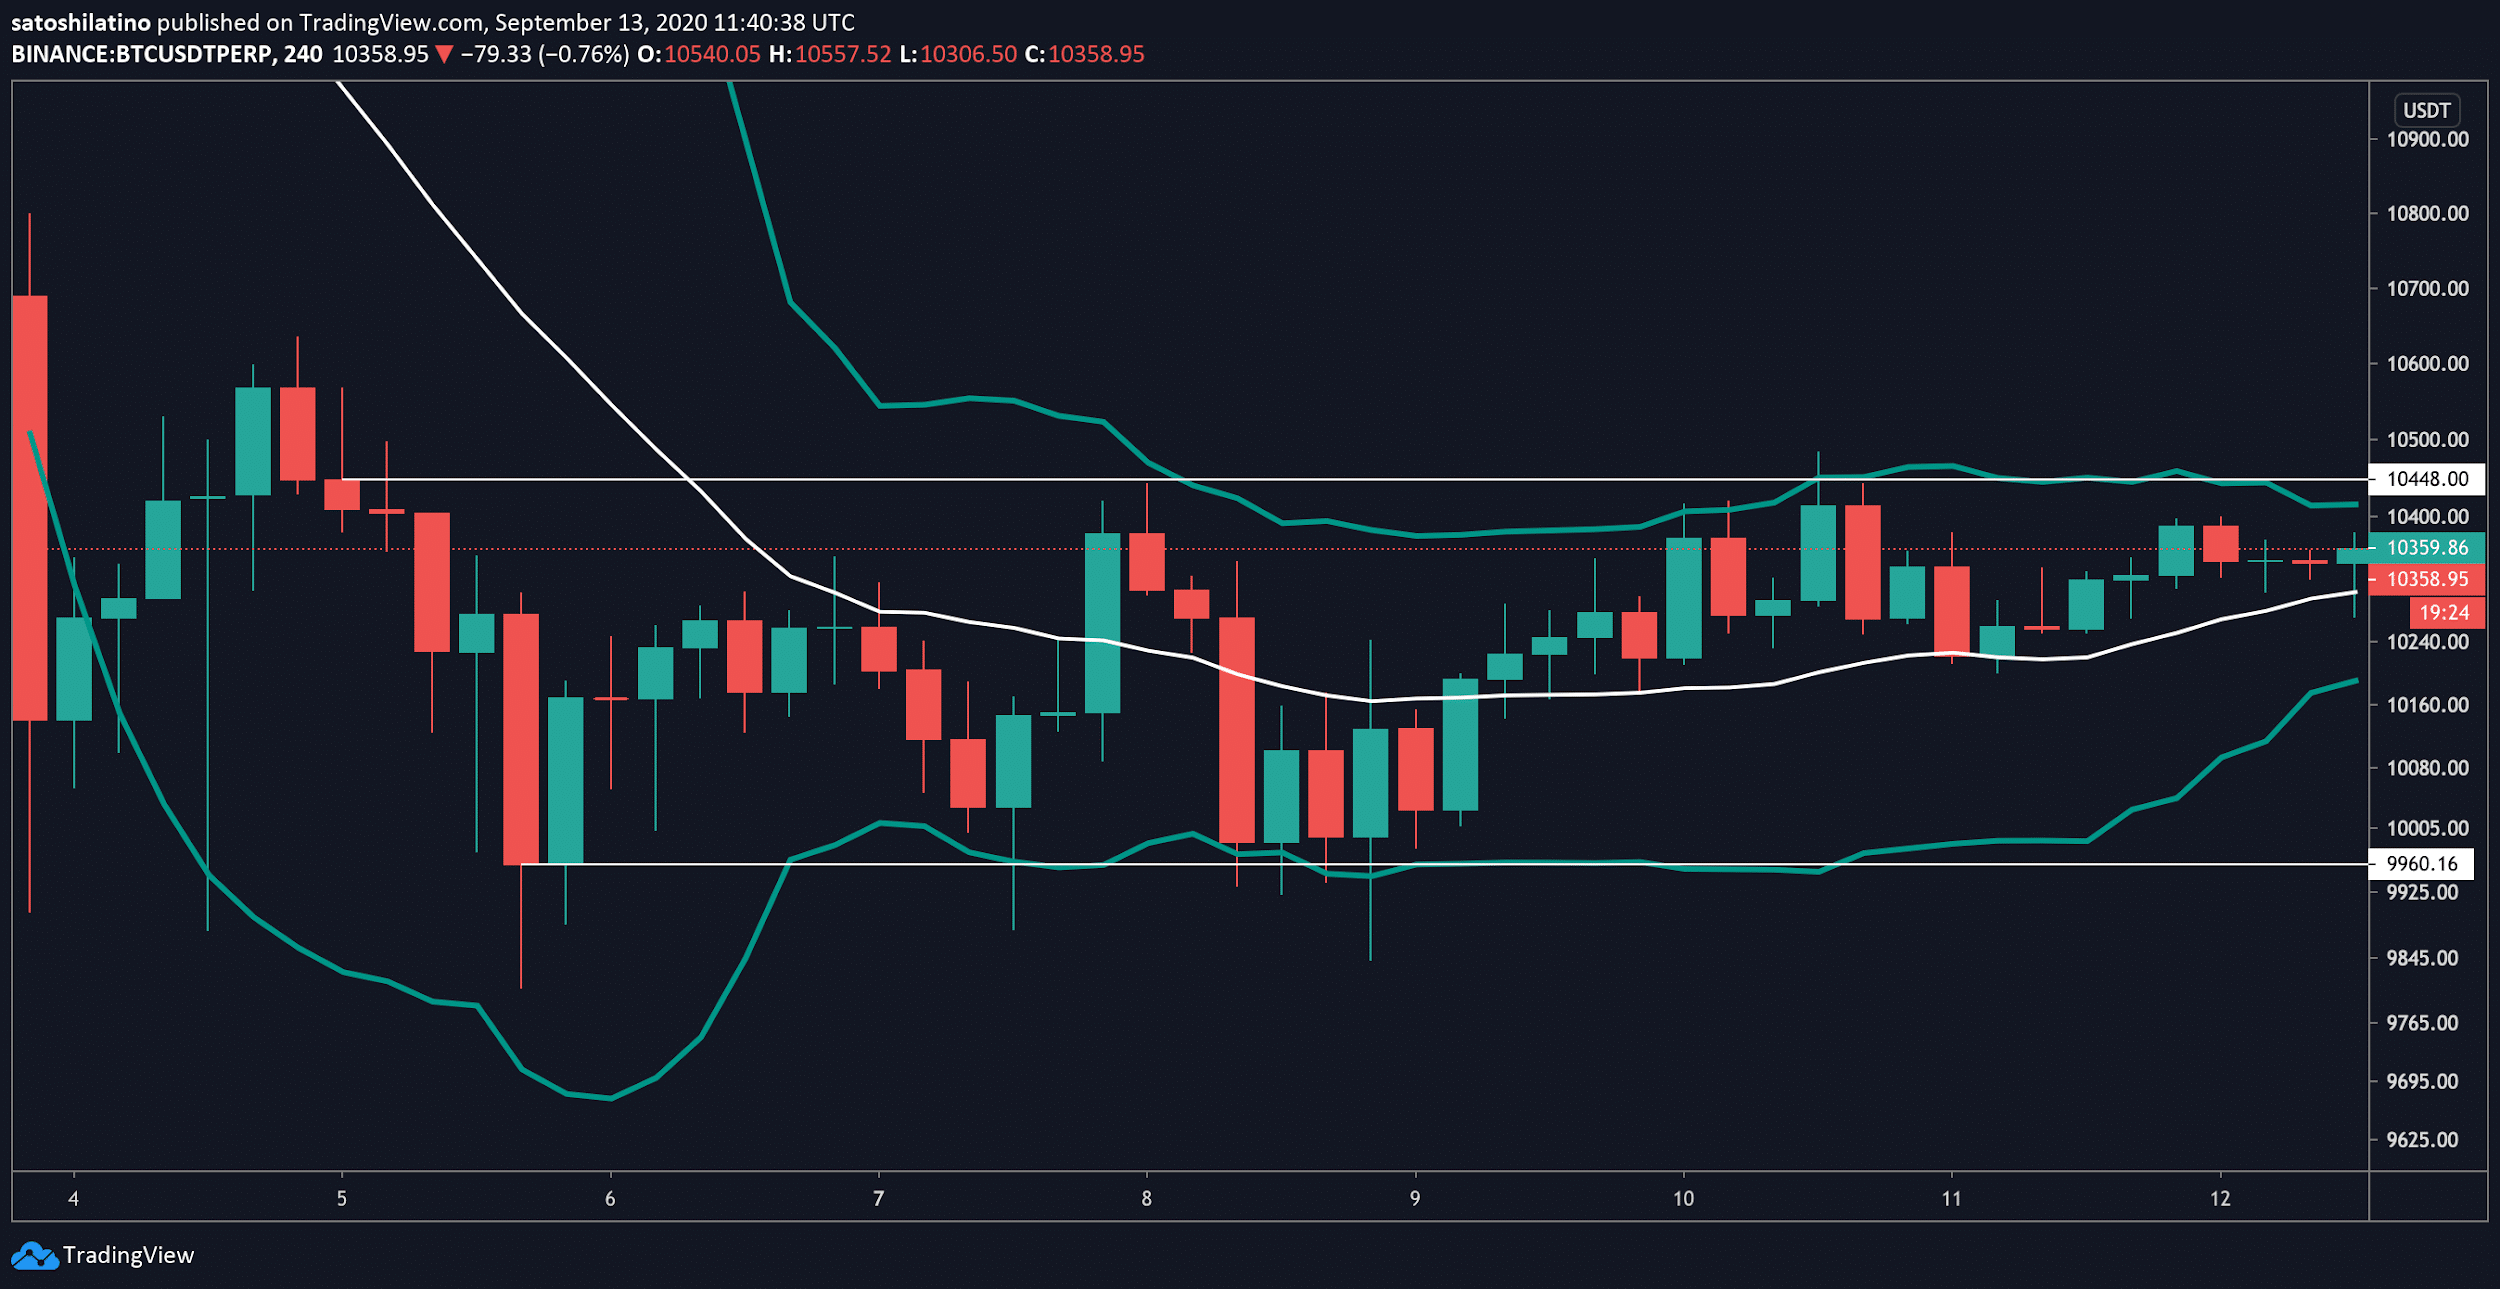Image resolution: width=2500 pixels, height=1289 pixels.
Task: Click the TradingView cloud logo icon
Action: pos(34,1255)
